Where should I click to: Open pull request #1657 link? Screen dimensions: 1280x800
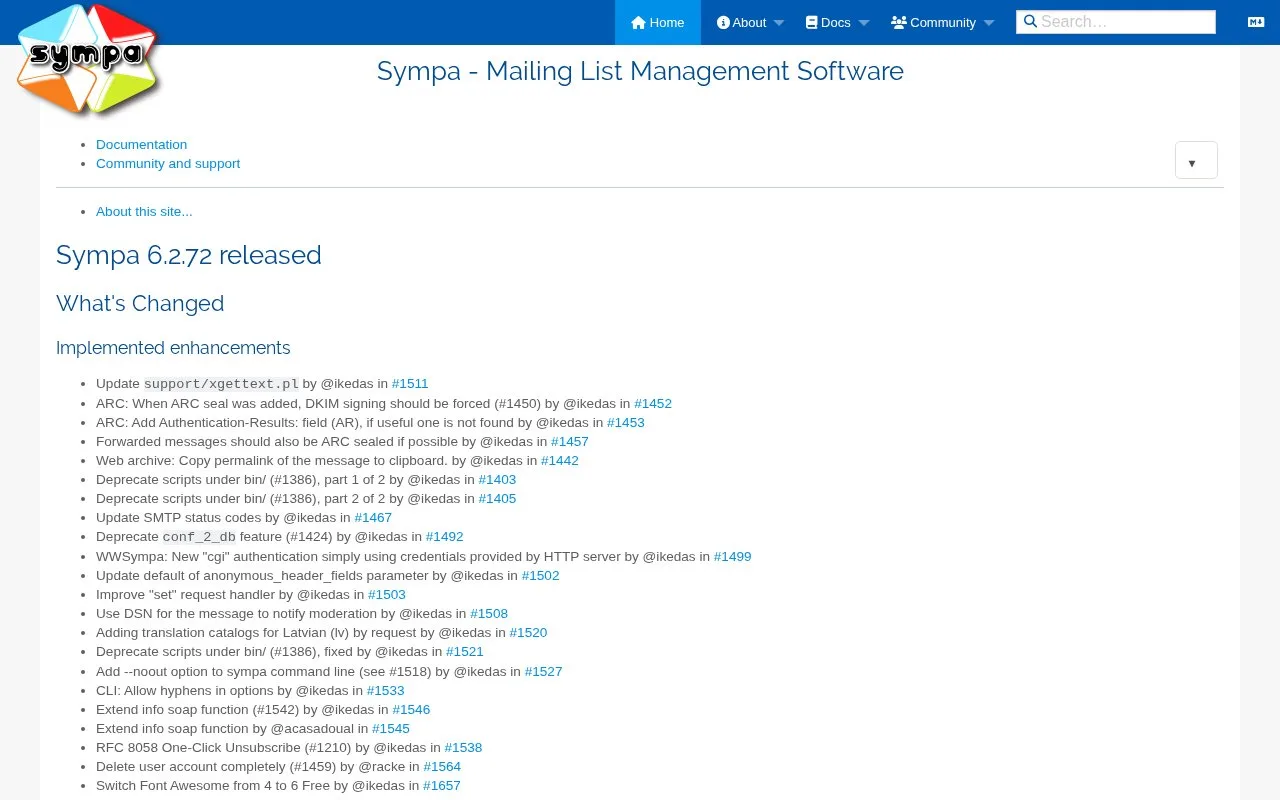tap(442, 786)
